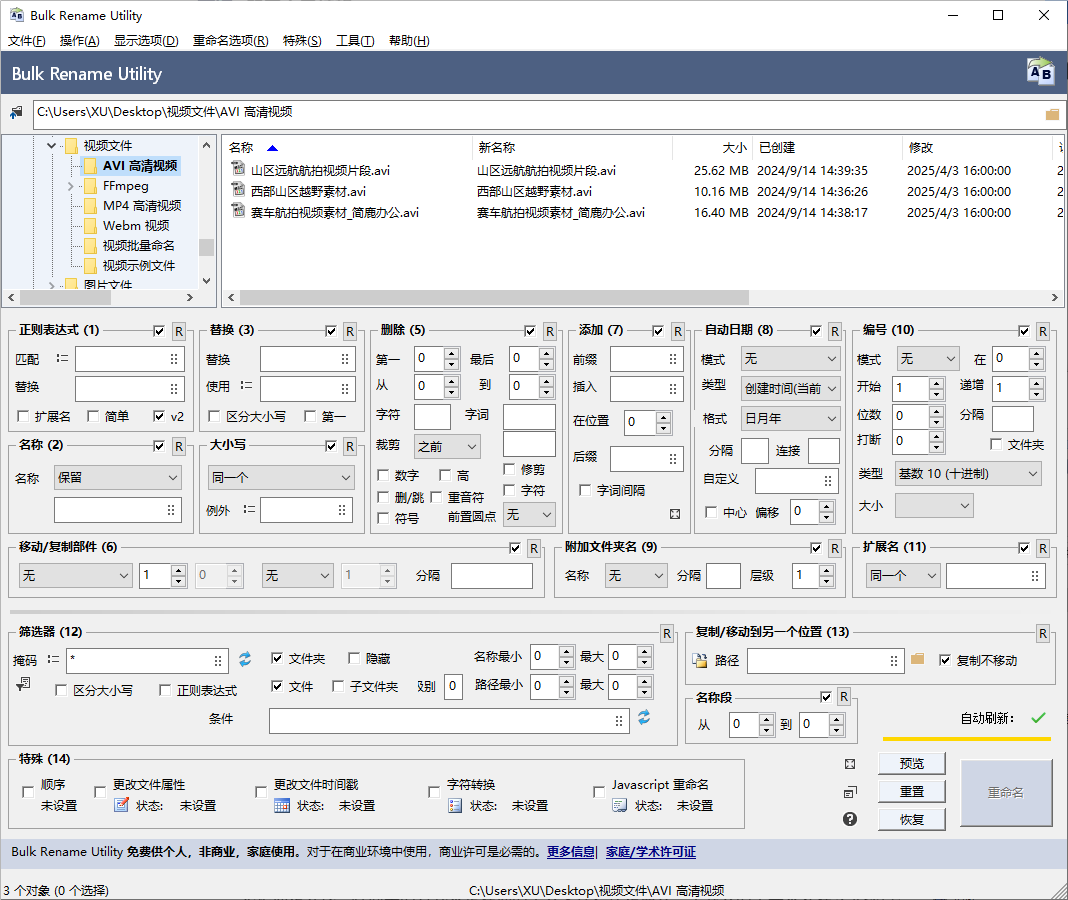Click the up-level folder icon beside address bar
Image resolution: width=1068 pixels, height=900 pixels.
(15, 112)
